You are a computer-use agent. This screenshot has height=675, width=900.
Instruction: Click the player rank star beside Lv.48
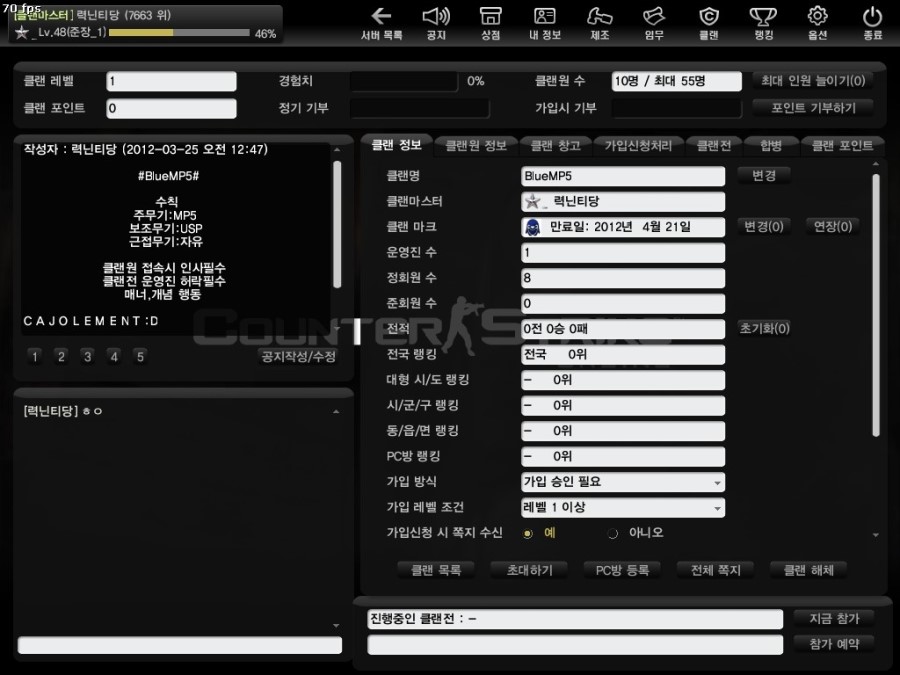(x=22, y=33)
